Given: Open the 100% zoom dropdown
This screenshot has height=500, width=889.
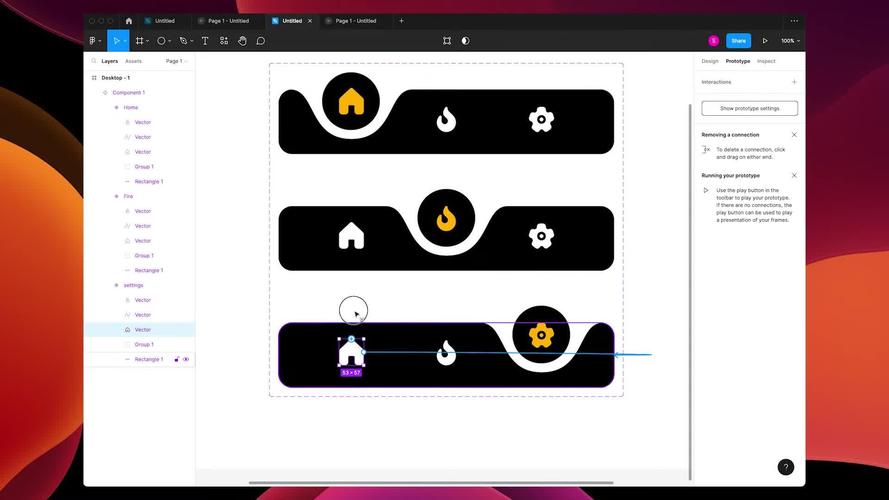Looking at the screenshot, I should [789, 41].
